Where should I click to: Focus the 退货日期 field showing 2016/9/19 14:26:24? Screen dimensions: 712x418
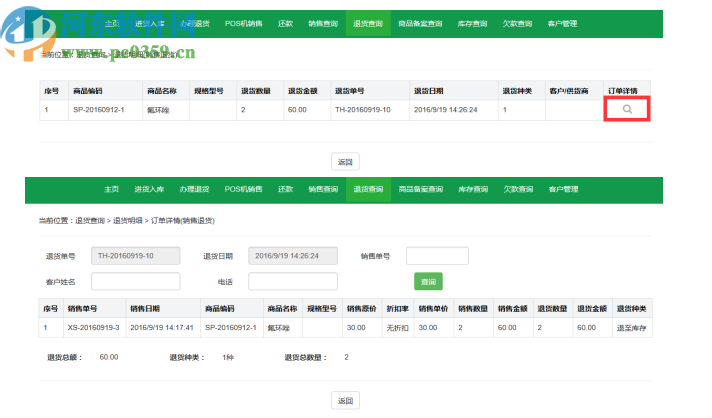(x=292, y=256)
